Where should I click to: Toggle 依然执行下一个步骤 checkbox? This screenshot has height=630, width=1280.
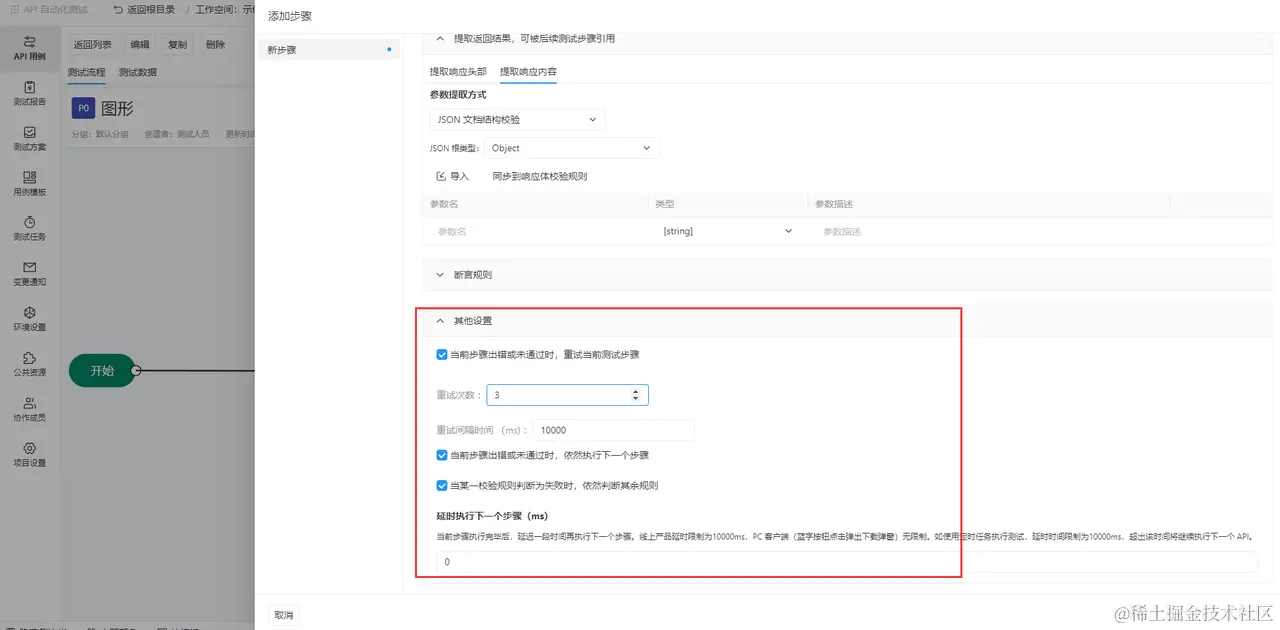[442, 455]
